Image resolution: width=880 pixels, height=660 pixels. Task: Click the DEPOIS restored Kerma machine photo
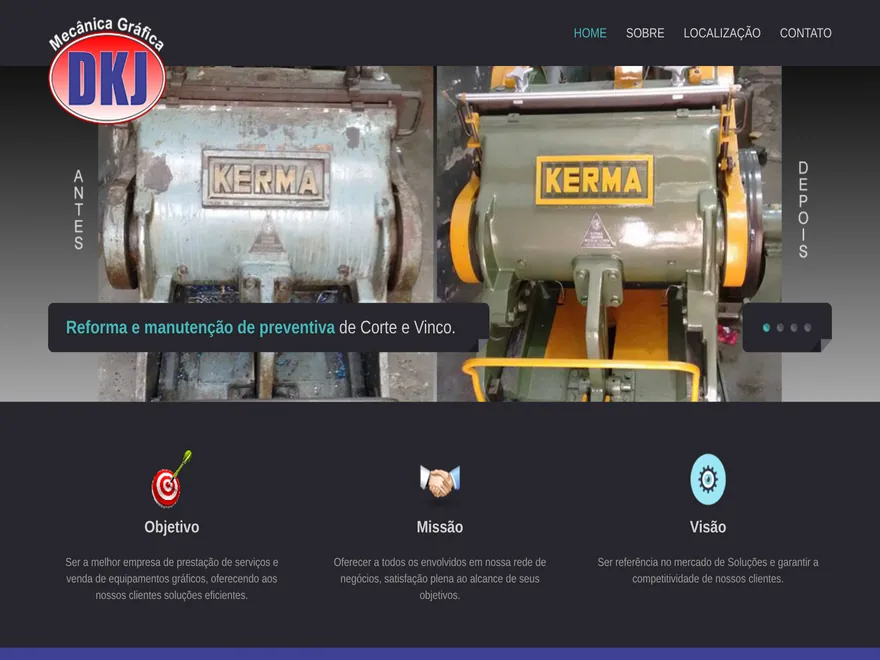(609, 233)
